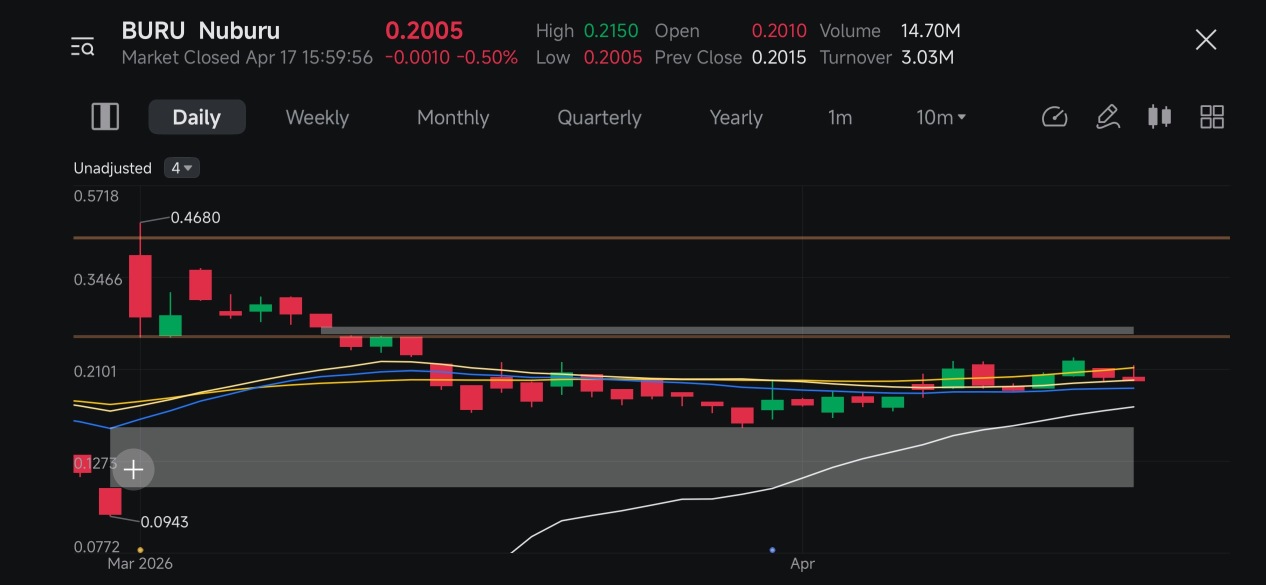Screen dimensions: 1266x585
Task: Open the Unadjusted price setting
Action: [112, 168]
